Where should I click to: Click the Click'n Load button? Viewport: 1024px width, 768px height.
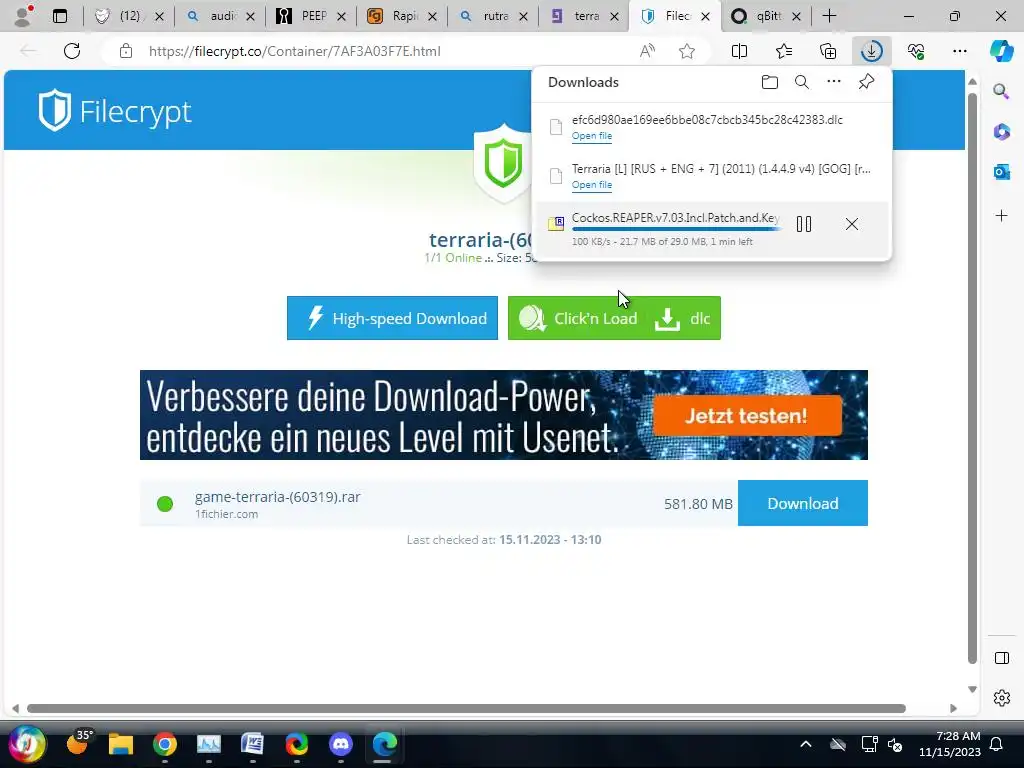coord(577,318)
